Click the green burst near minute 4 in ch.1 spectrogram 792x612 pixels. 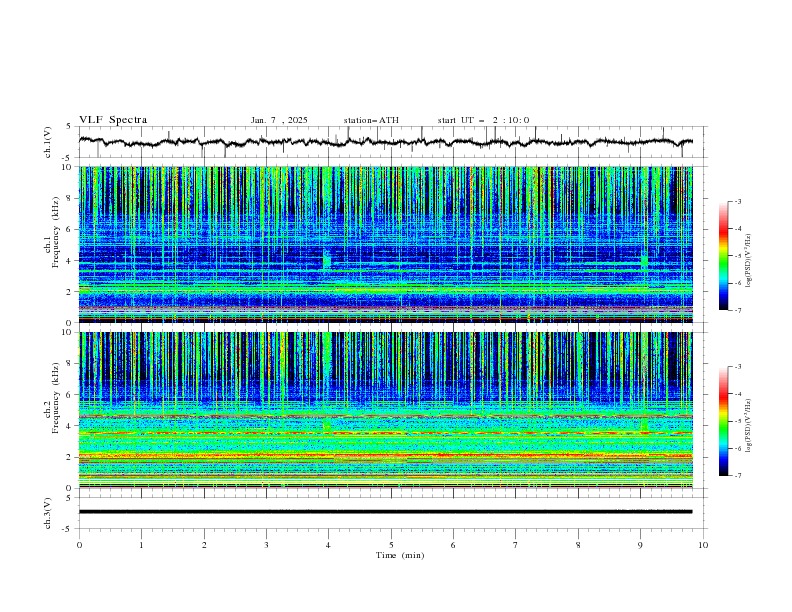[x=327, y=259]
